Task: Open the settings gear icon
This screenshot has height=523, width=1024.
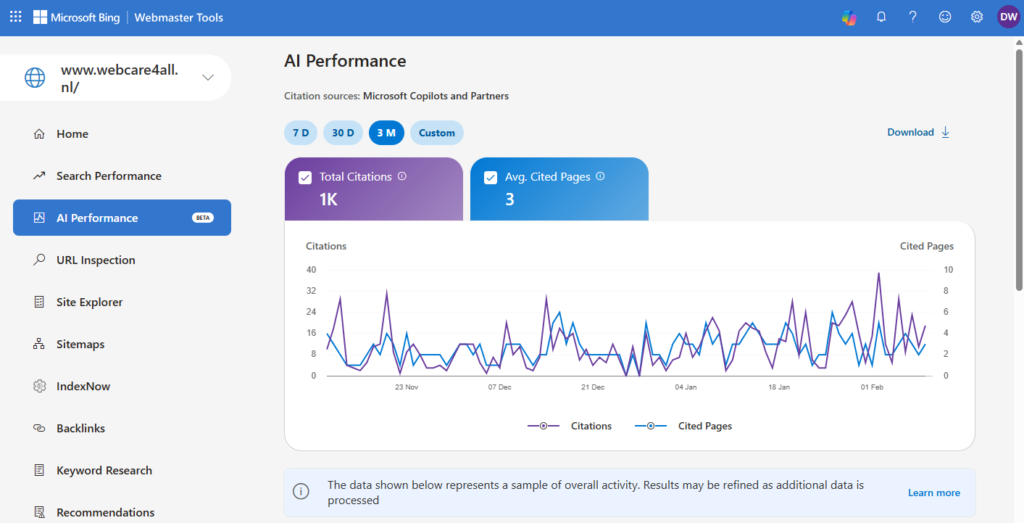Action: tap(976, 17)
